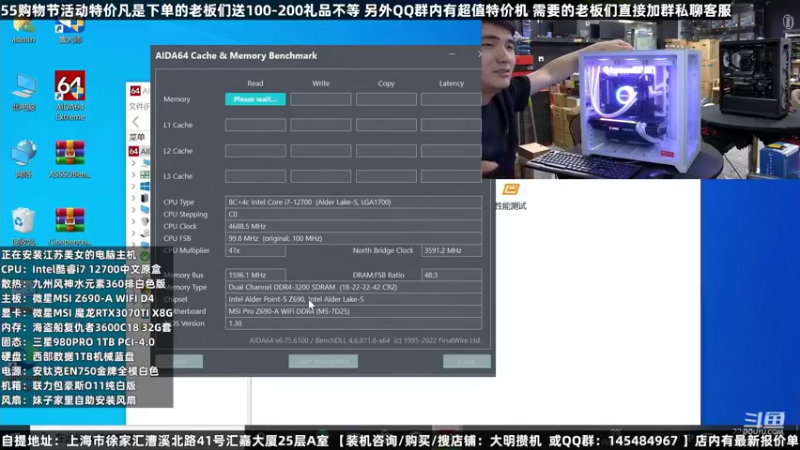The width and height of the screenshot is (800, 450).
Task: Click the L1 Cache Write result box
Action: coord(320,125)
